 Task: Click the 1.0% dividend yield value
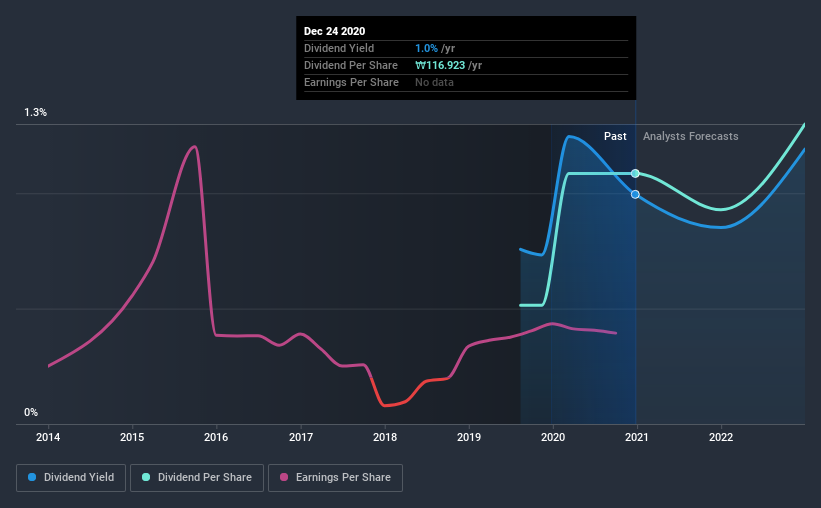(x=426, y=48)
